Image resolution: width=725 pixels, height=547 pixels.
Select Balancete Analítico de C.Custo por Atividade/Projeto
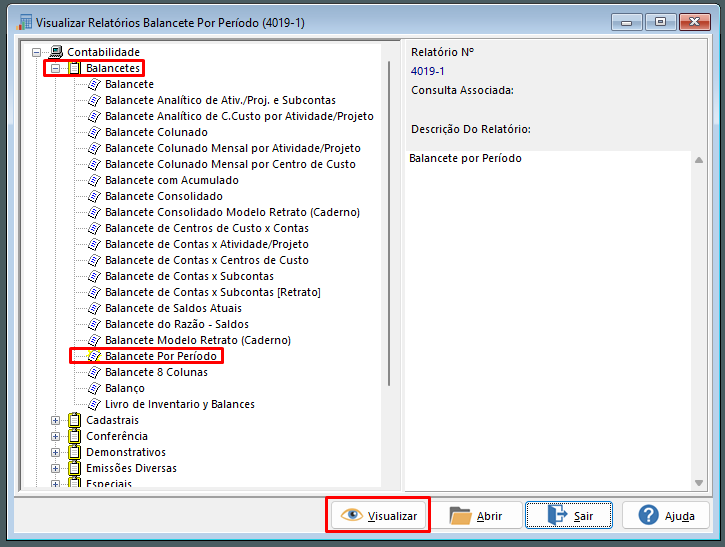[x=239, y=116]
